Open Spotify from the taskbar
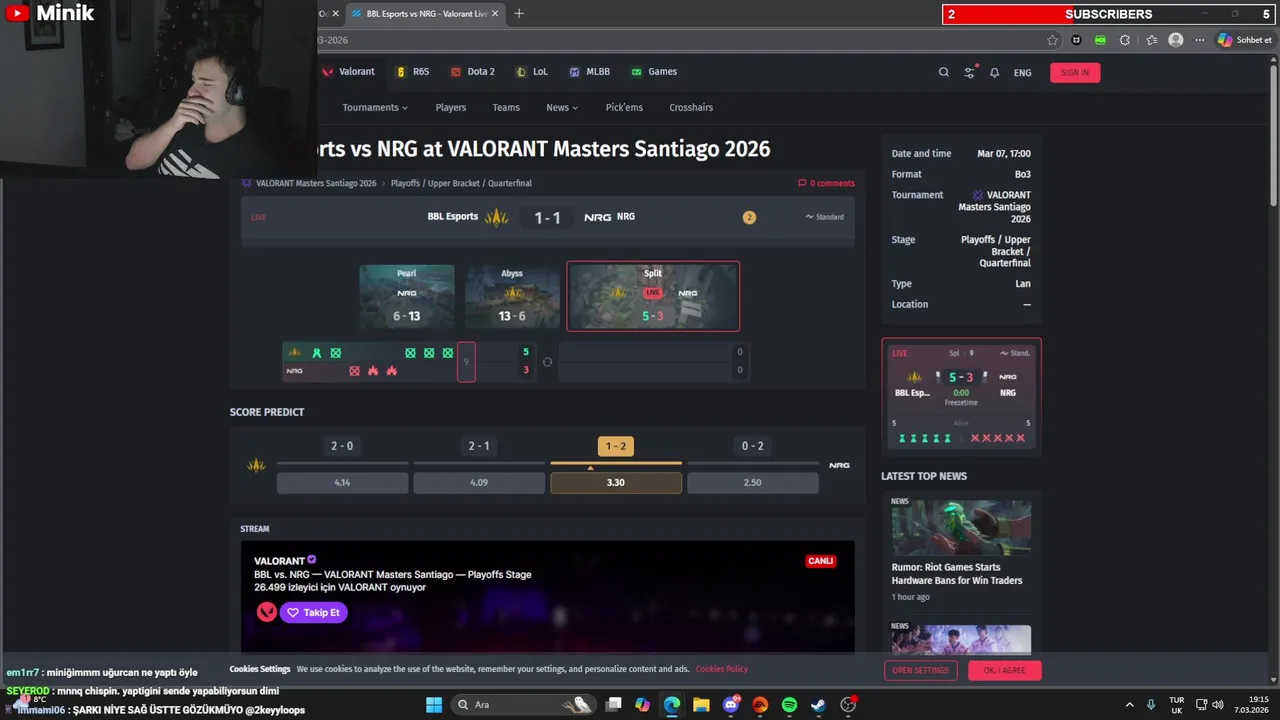This screenshot has height=720, width=1280. coord(789,705)
